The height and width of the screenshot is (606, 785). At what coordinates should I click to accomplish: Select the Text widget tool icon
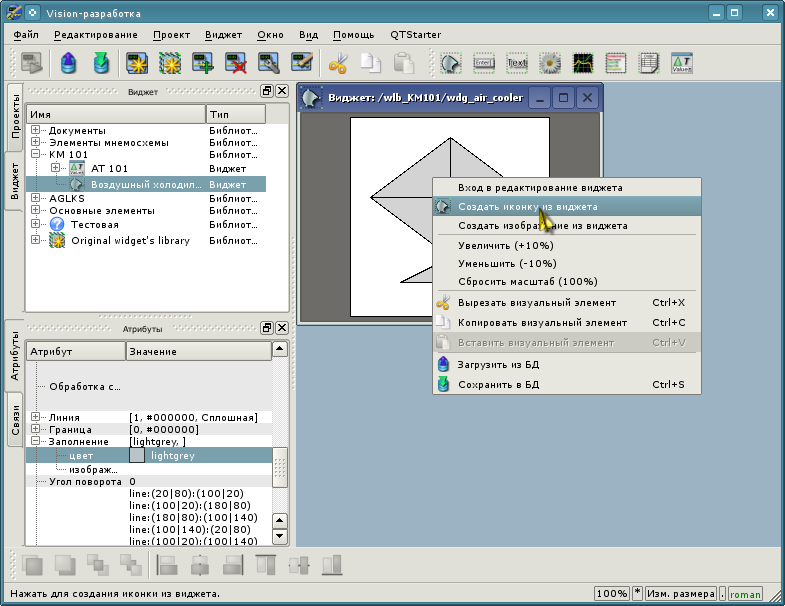516,64
